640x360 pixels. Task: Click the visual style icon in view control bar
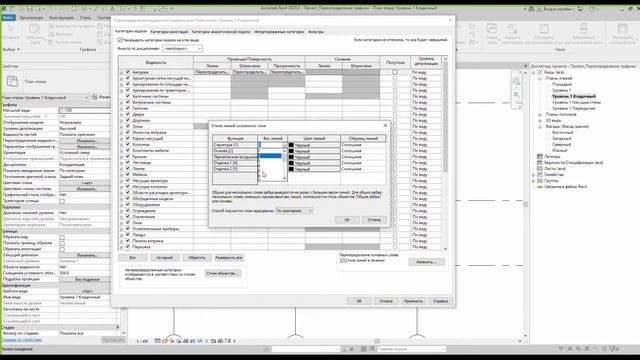click(164, 341)
